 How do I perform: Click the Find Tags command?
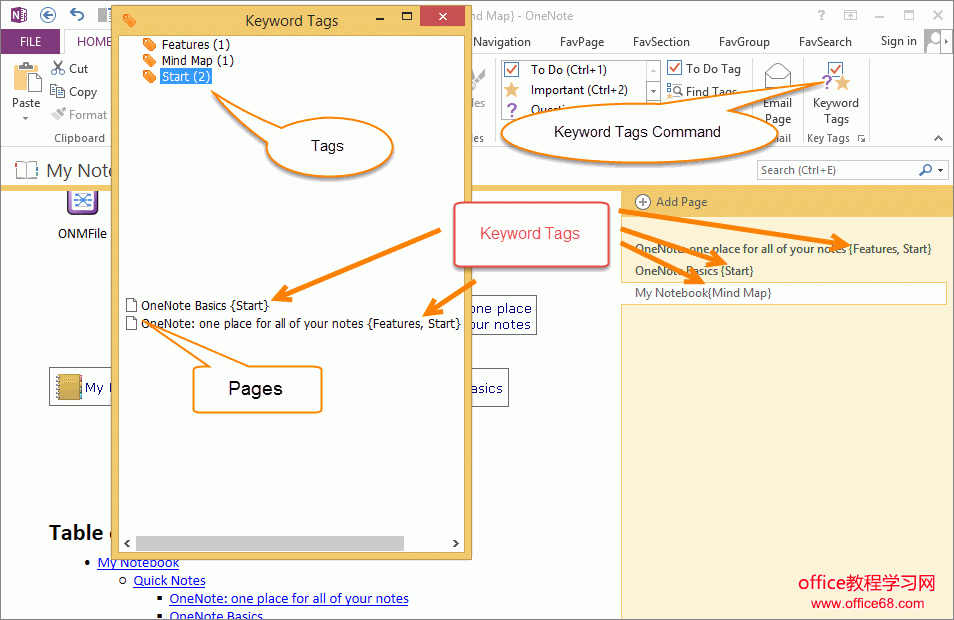pos(703,91)
